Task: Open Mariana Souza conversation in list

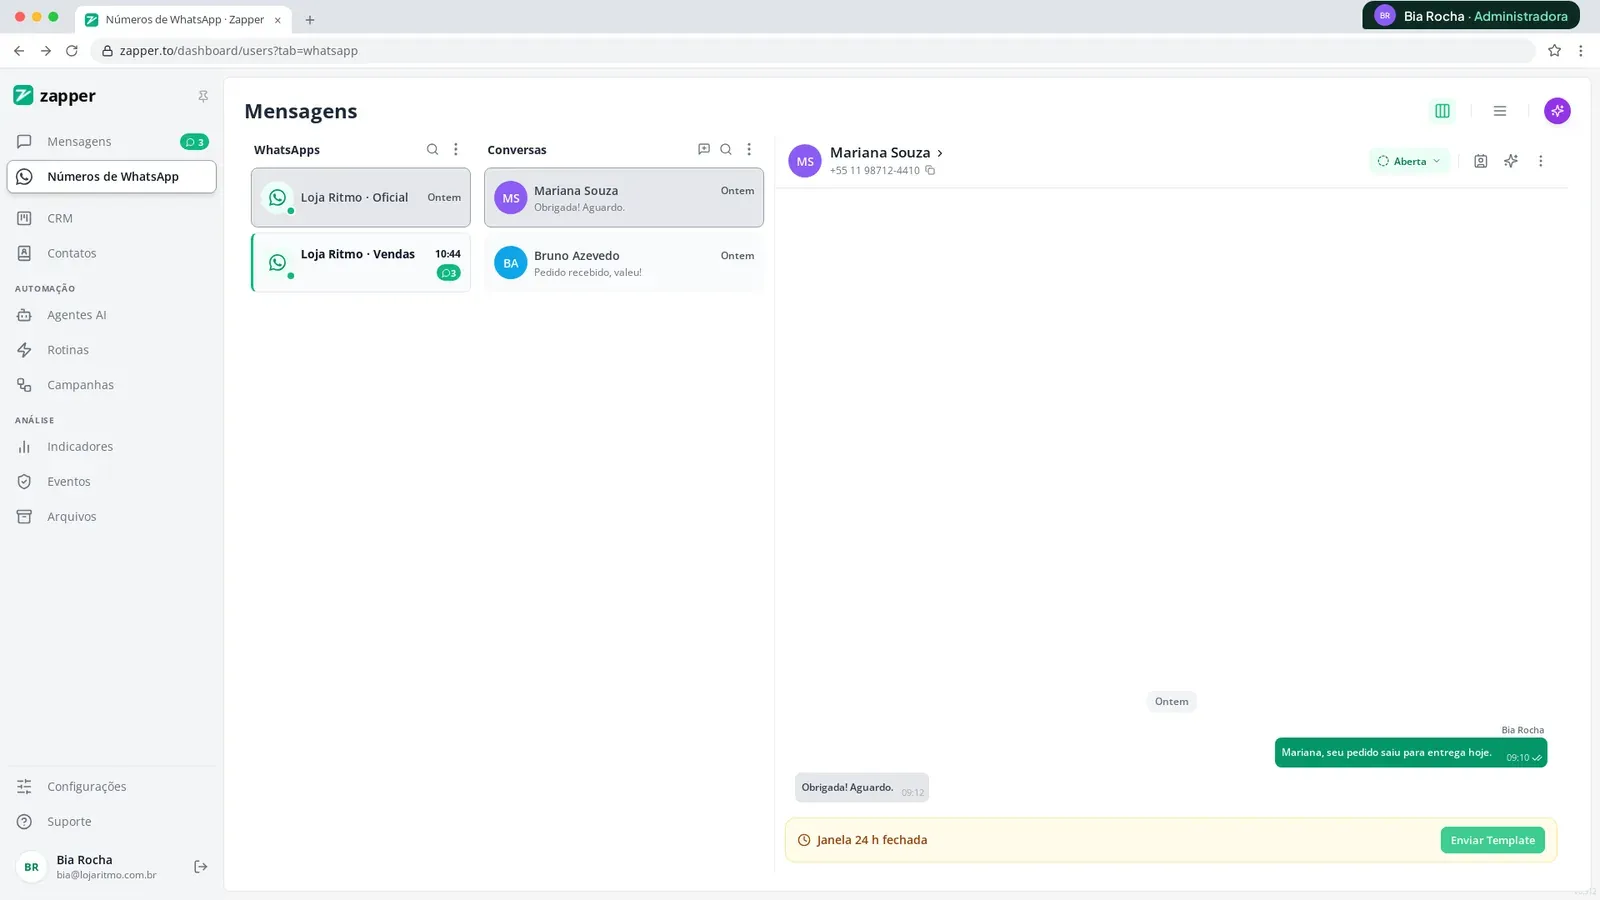Action: click(624, 198)
